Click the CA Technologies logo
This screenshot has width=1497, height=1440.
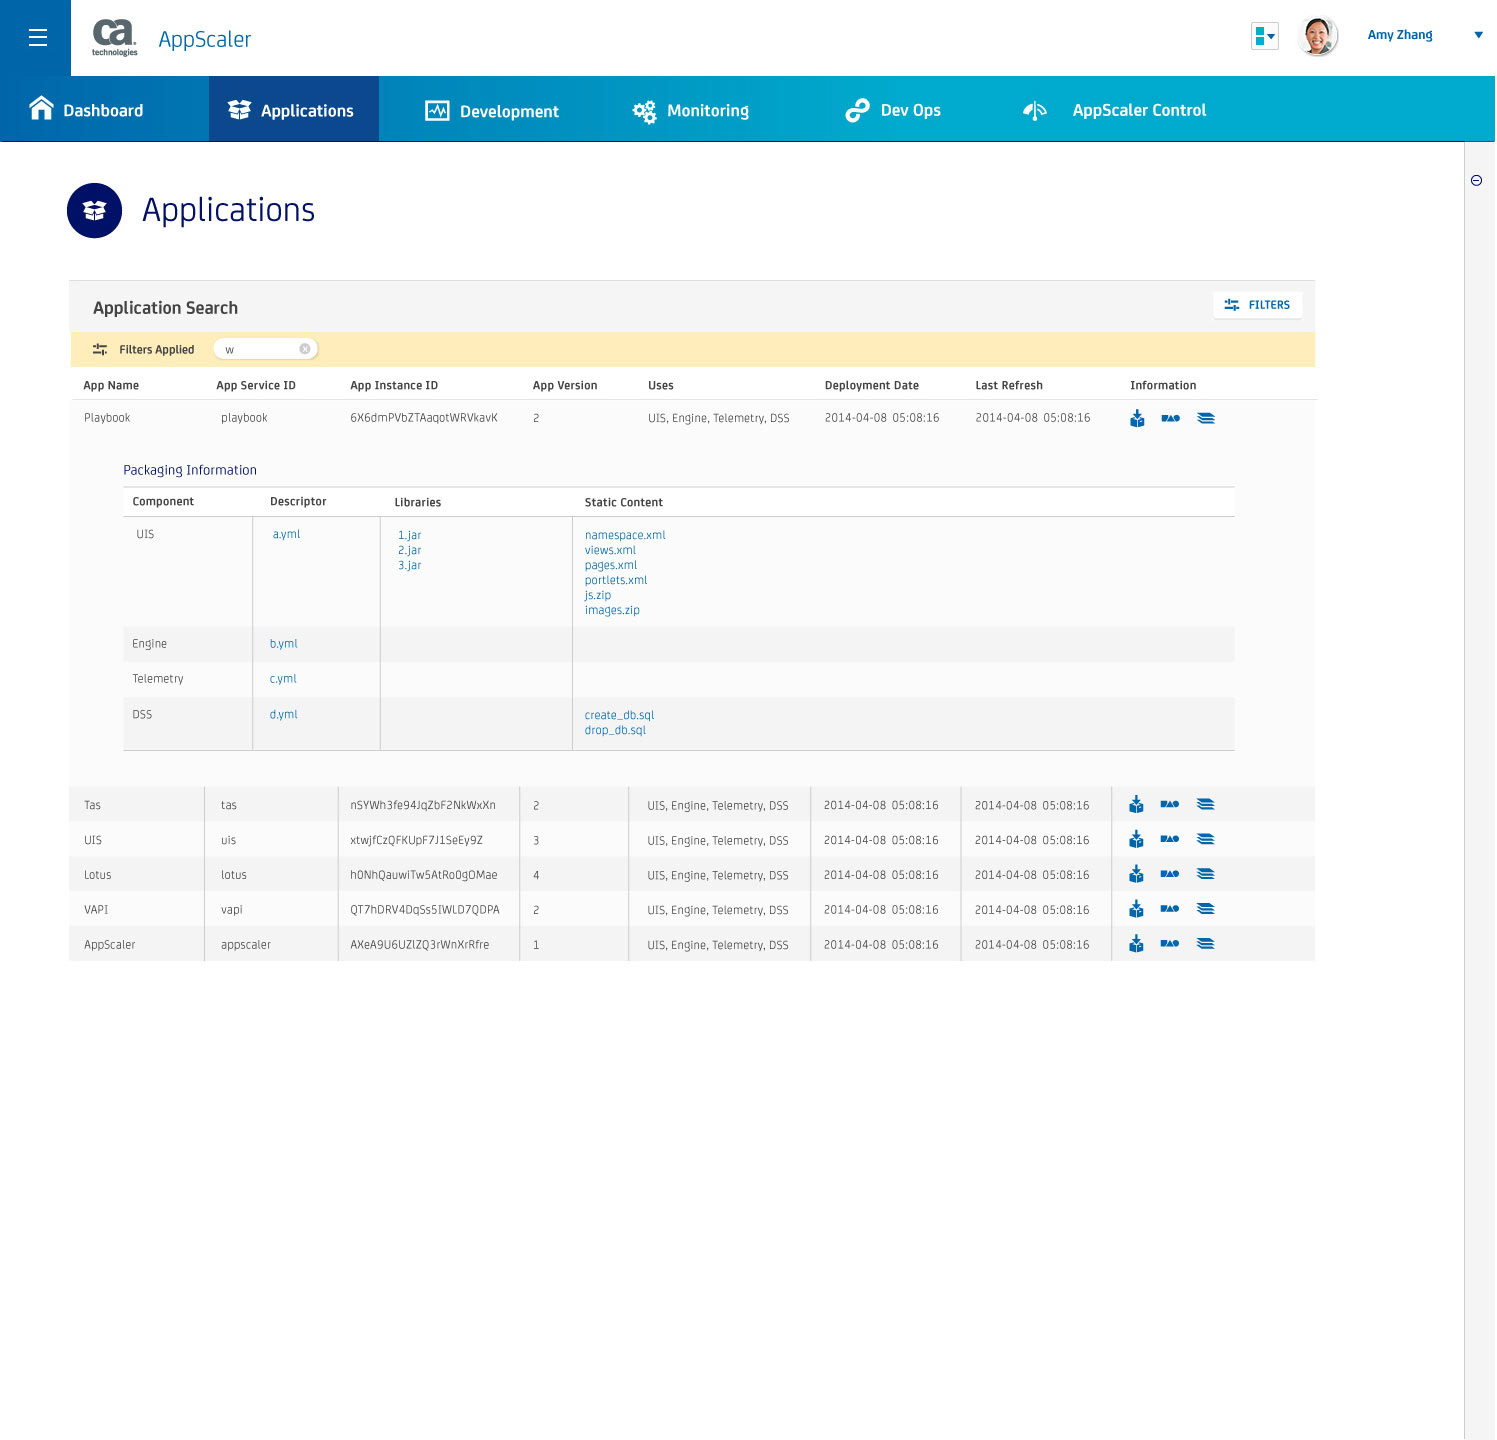pyautogui.click(x=115, y=38)
